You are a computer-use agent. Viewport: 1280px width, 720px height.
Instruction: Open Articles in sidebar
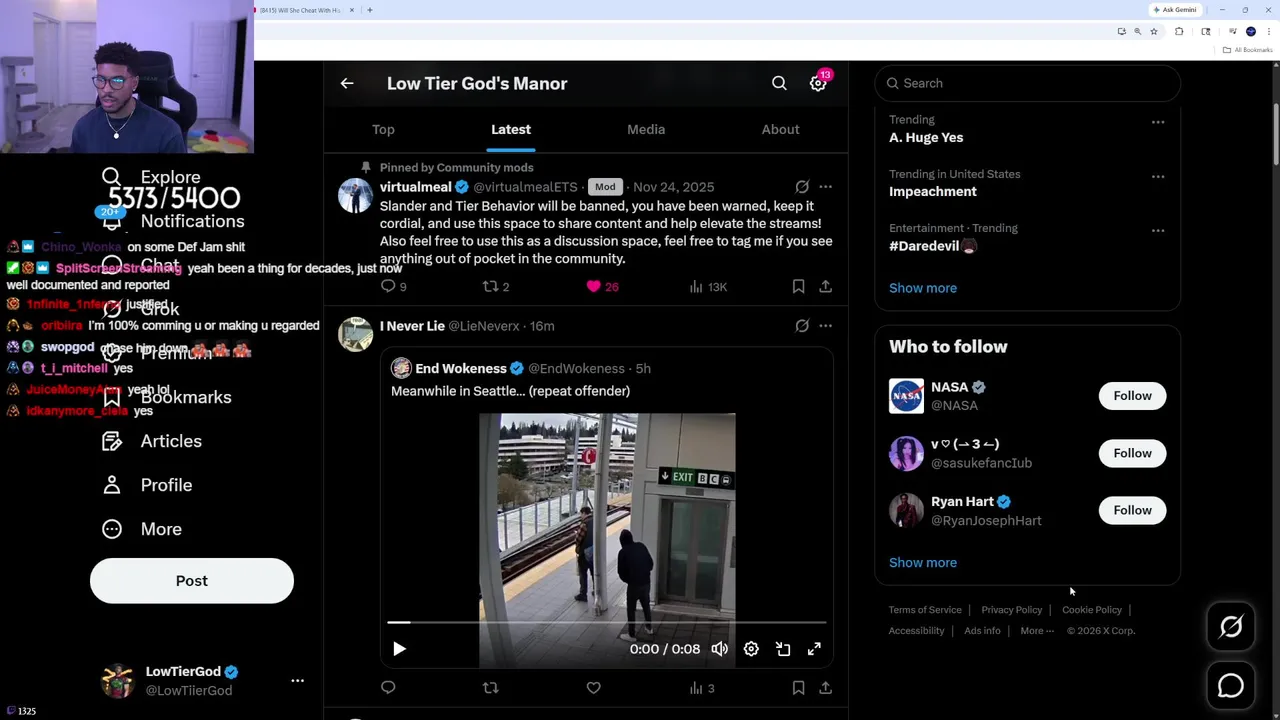point(152,441)
